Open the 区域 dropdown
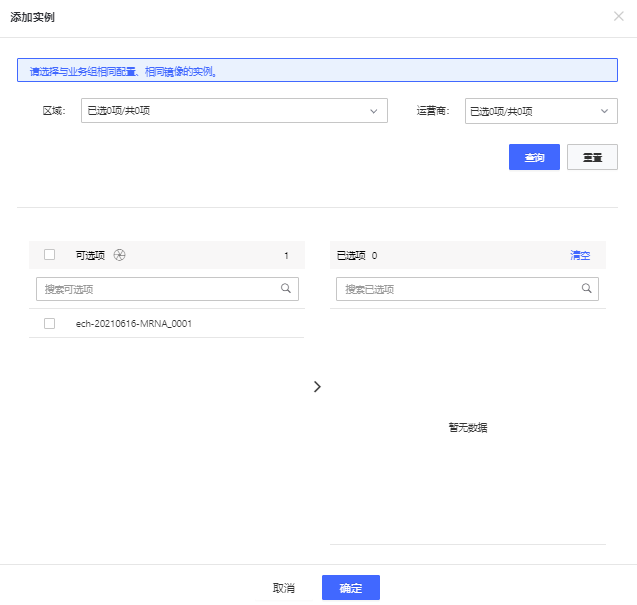Screen dimensions: 637x605 click(x=234, y=111)
